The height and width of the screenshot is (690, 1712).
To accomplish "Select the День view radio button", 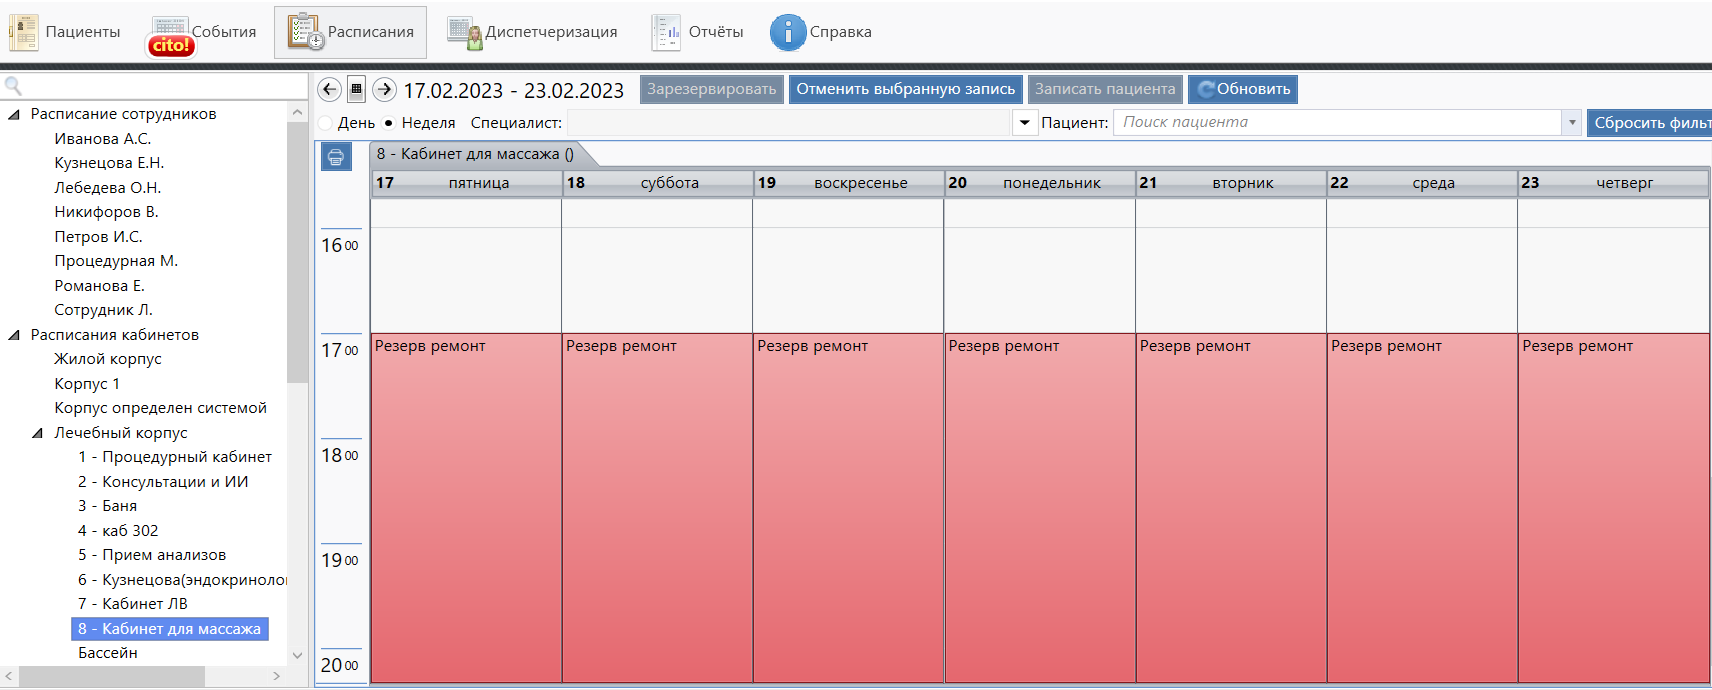I will [x=326, y=123].
